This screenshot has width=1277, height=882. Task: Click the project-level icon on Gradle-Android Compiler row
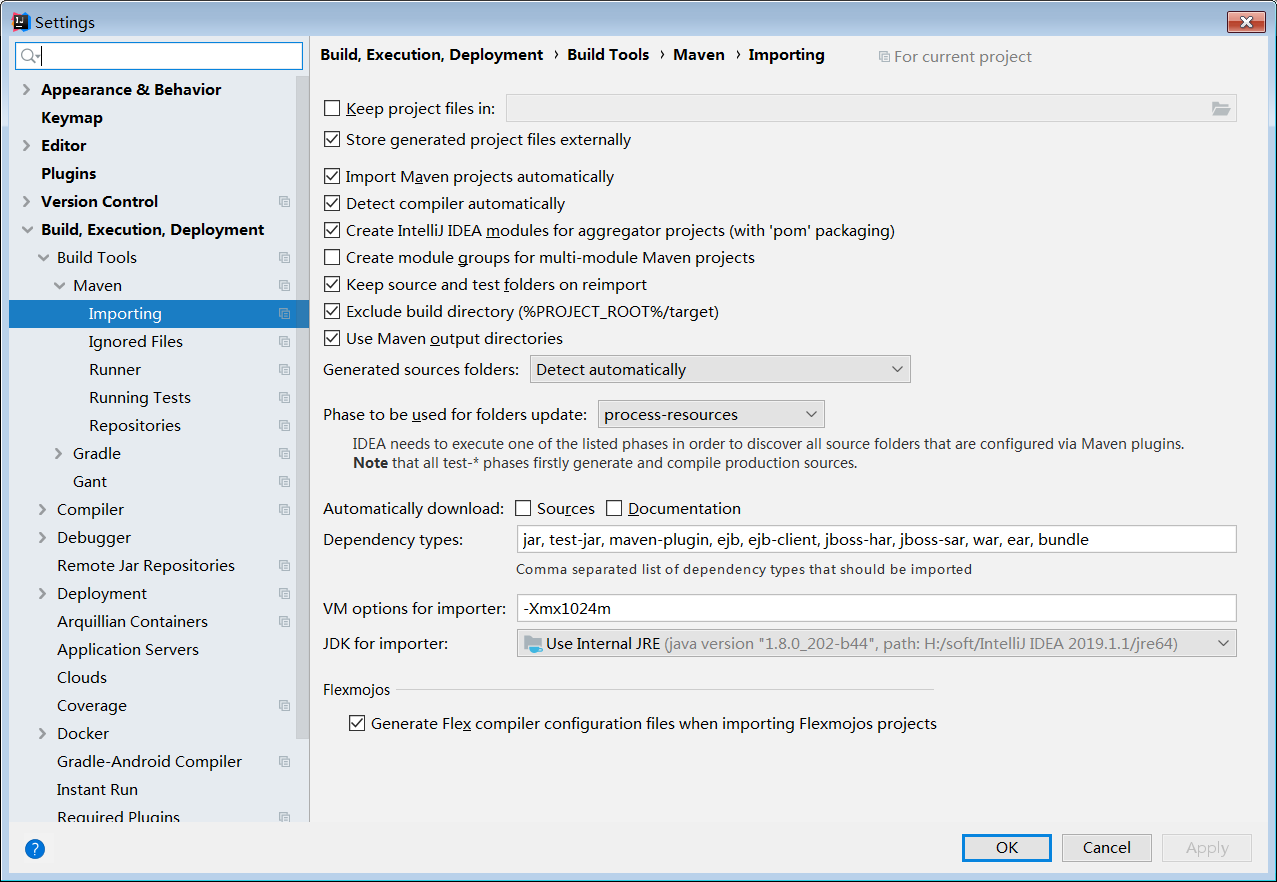(x=285, y=762)
